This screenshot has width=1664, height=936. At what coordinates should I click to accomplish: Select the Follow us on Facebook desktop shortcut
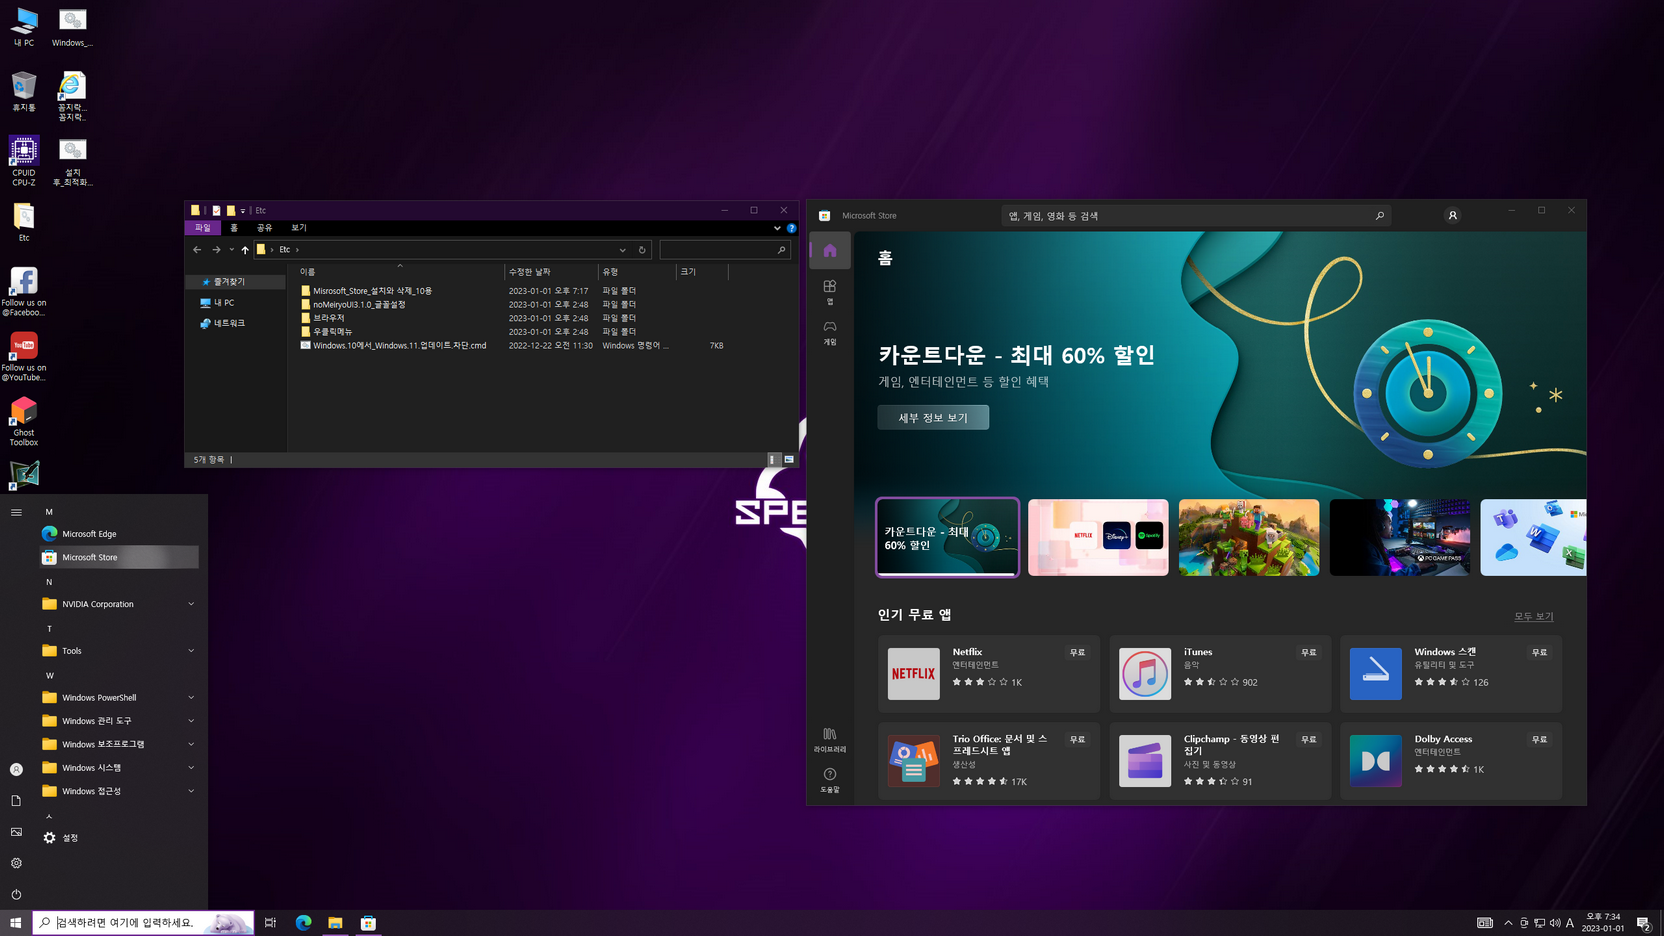(24, 292)
